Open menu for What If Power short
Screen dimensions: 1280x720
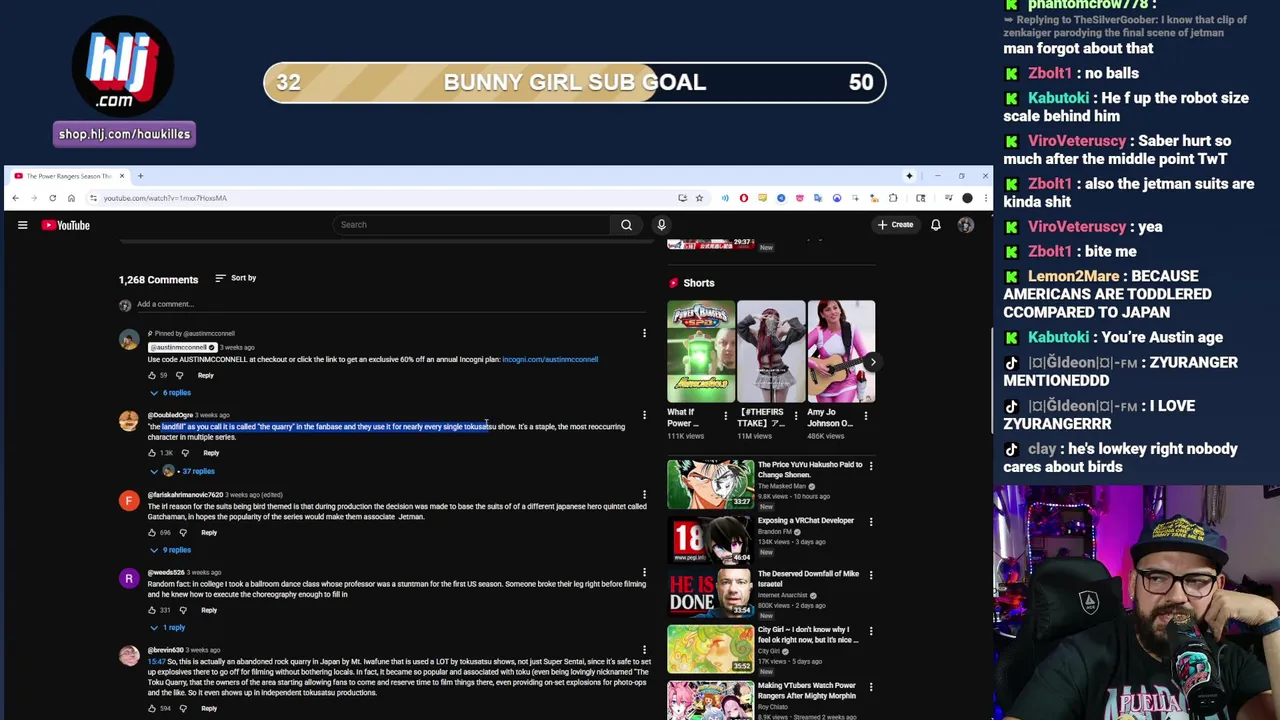coord(727,415)
